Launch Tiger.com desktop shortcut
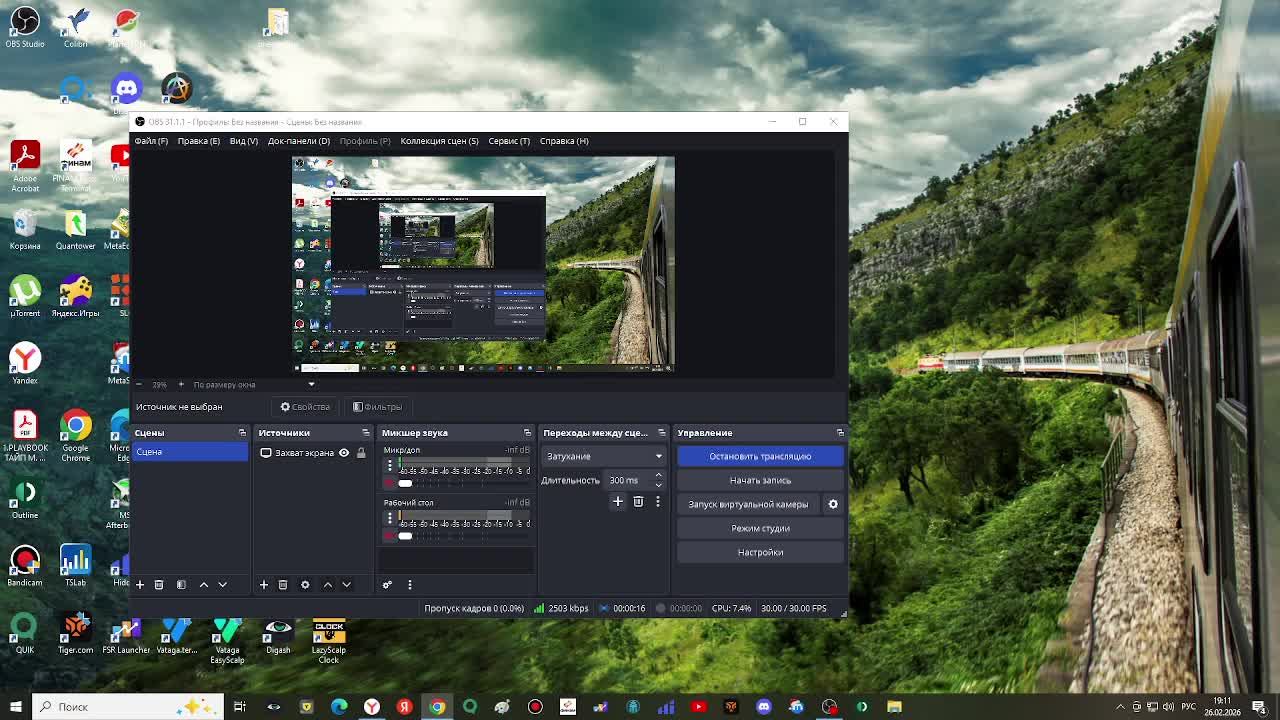The width and height of the screenshot is (1280, 720). pyautogui.click(x=75, y=634)
